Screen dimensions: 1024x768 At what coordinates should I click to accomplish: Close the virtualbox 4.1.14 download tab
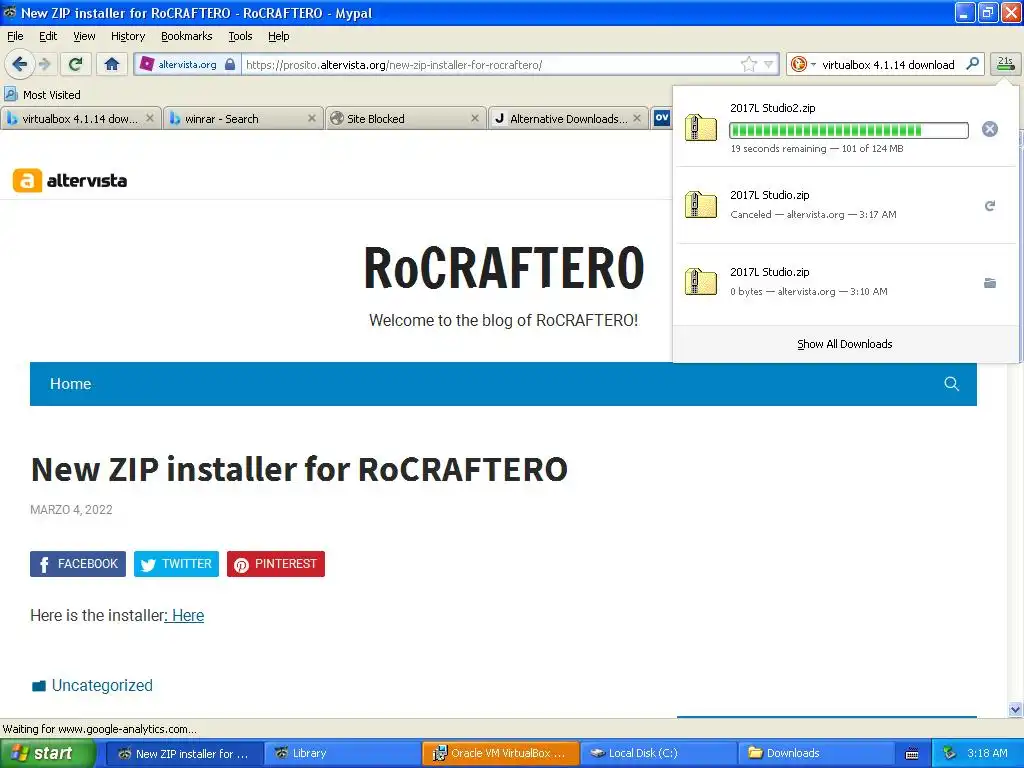tap(150, 118)
